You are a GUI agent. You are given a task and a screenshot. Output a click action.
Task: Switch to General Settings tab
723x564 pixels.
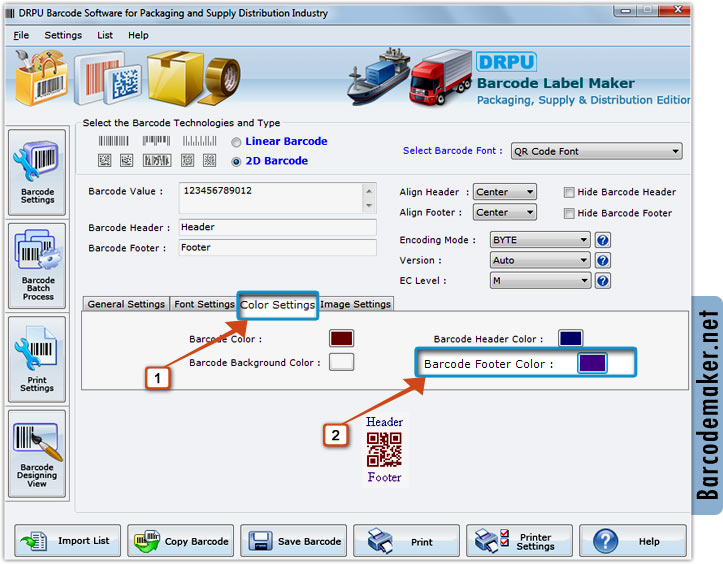(x=126, y=304)
